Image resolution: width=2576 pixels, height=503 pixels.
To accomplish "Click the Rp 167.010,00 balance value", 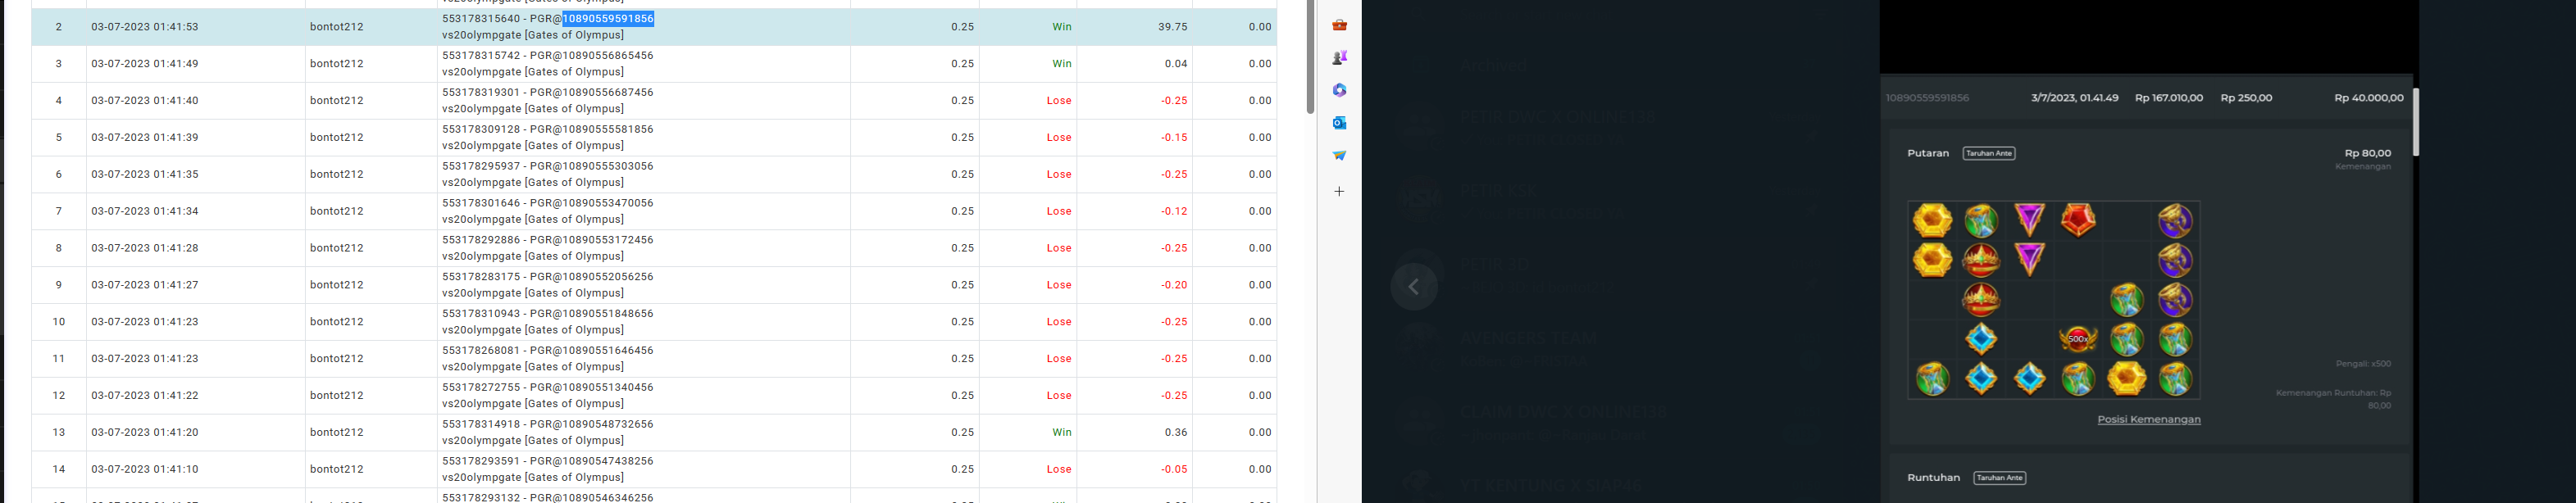I will click(x=2169, y=98).
